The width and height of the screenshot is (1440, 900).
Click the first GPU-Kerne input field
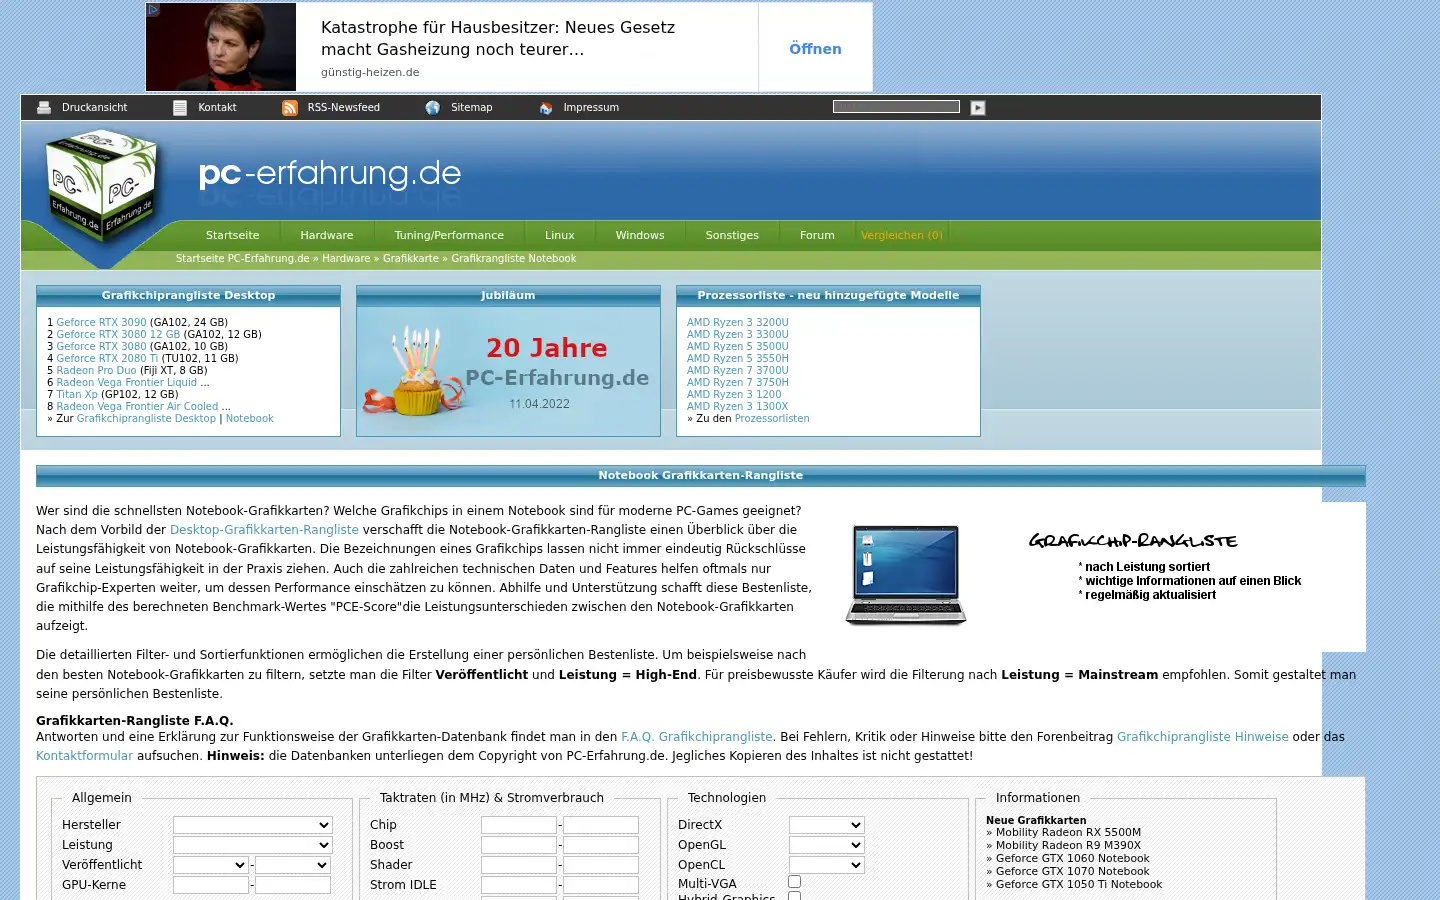coord(211,885)
